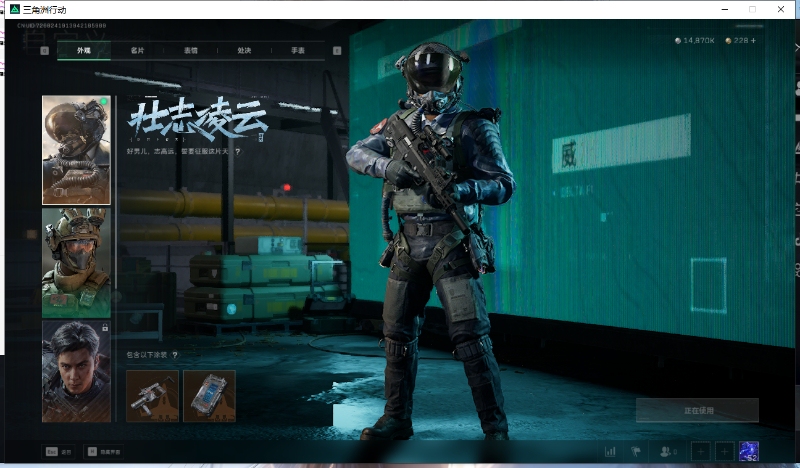
Task: Select the 表情 tab
Action: (x=191, y=51)
